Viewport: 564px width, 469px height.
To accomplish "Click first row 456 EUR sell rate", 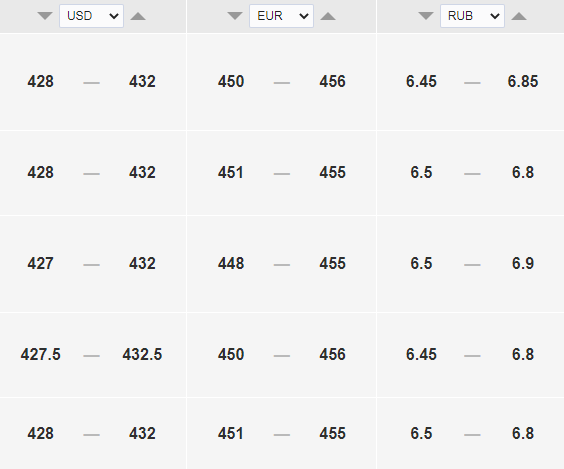I will tap(332, 81).
